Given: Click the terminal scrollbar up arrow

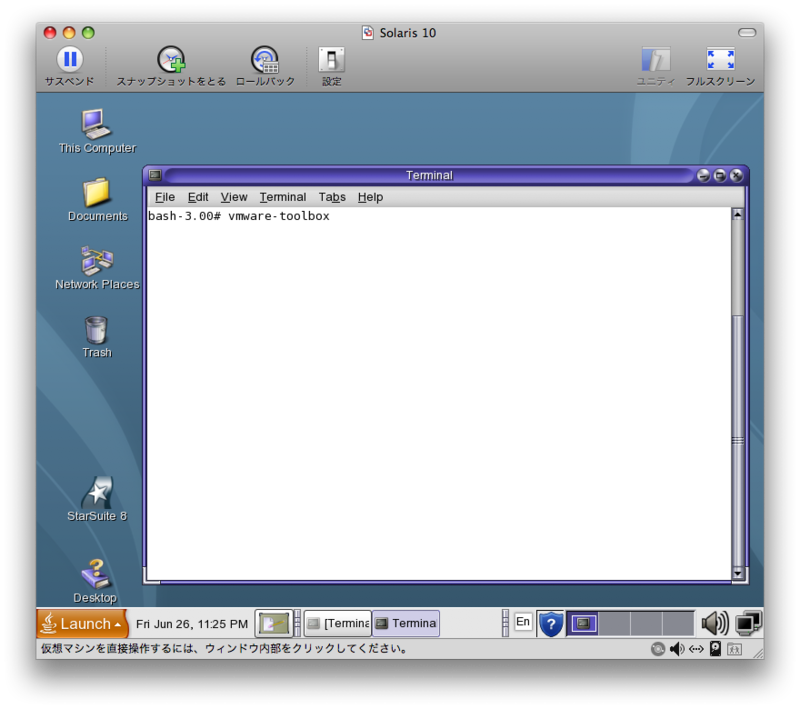Looking at the screenshot, I should coord(737,214).
